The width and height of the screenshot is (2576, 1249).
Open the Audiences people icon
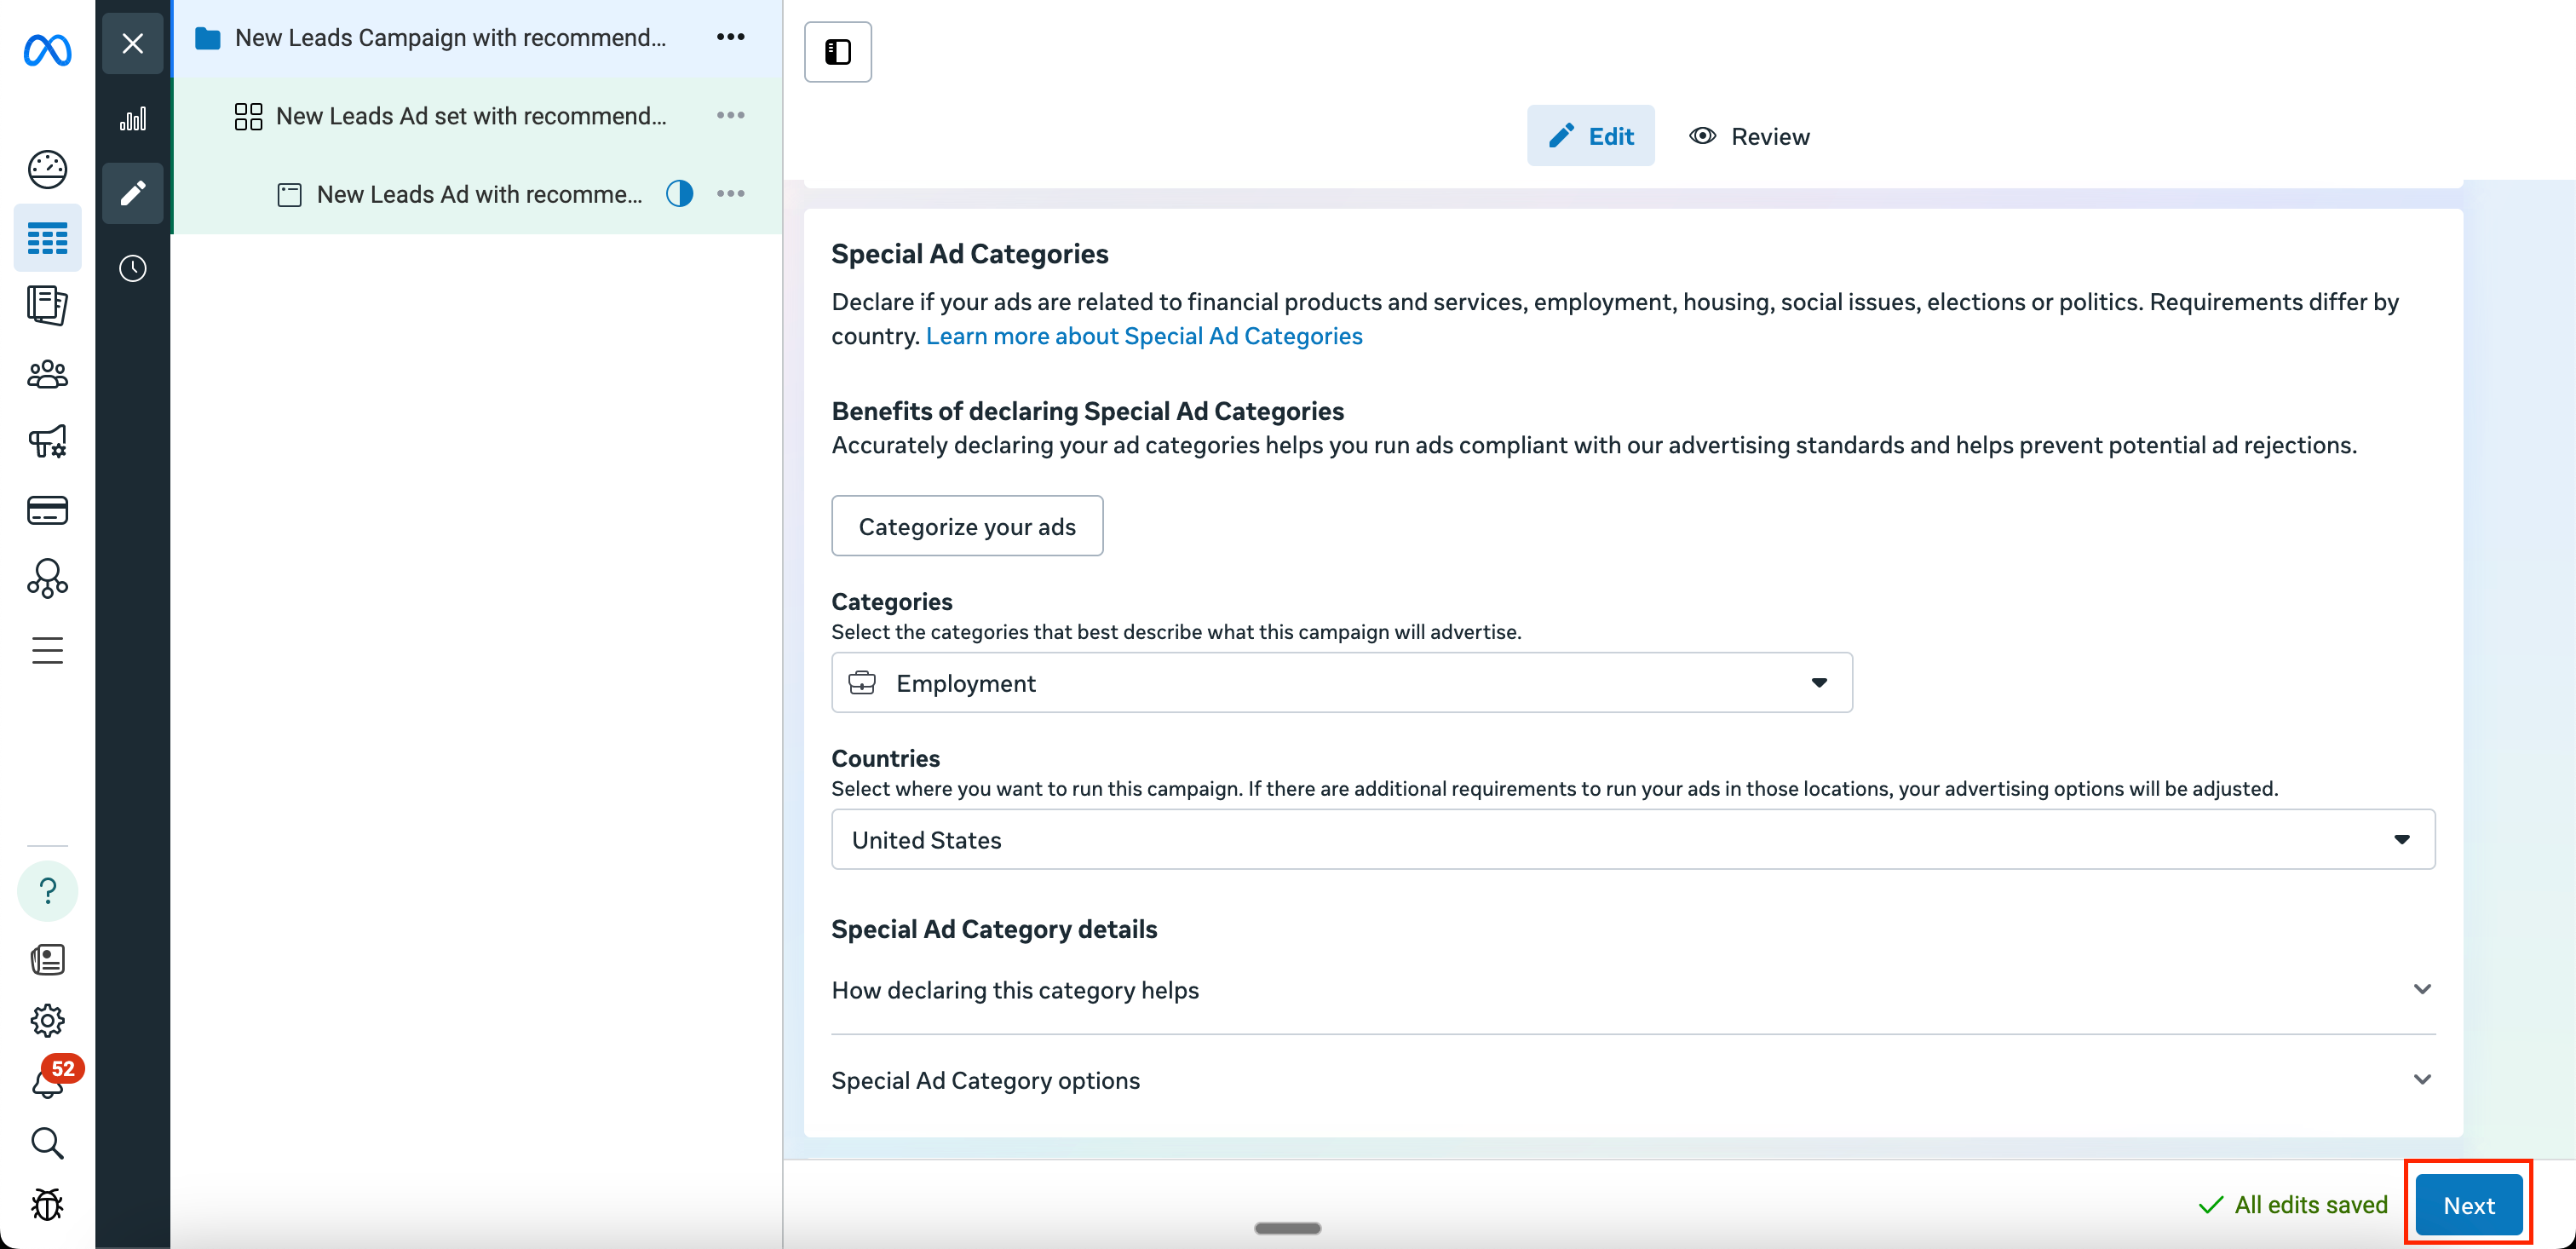pyautogui.click(x=47, y=375)
